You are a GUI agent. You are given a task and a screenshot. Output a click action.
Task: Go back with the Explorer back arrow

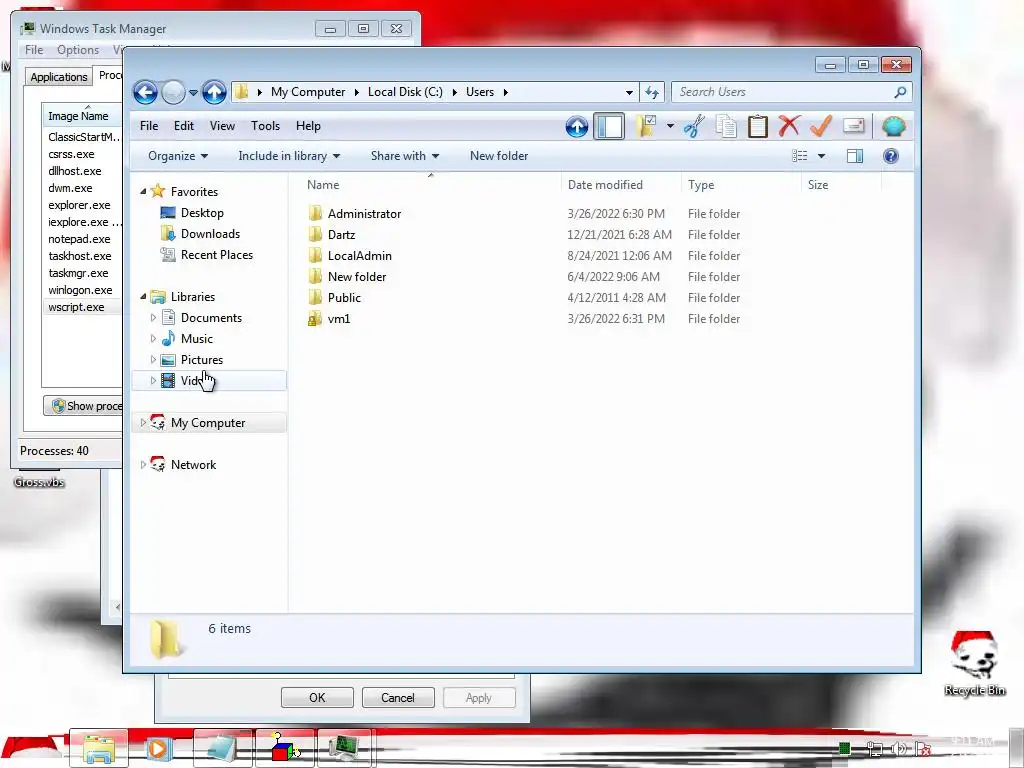(146, 93)
